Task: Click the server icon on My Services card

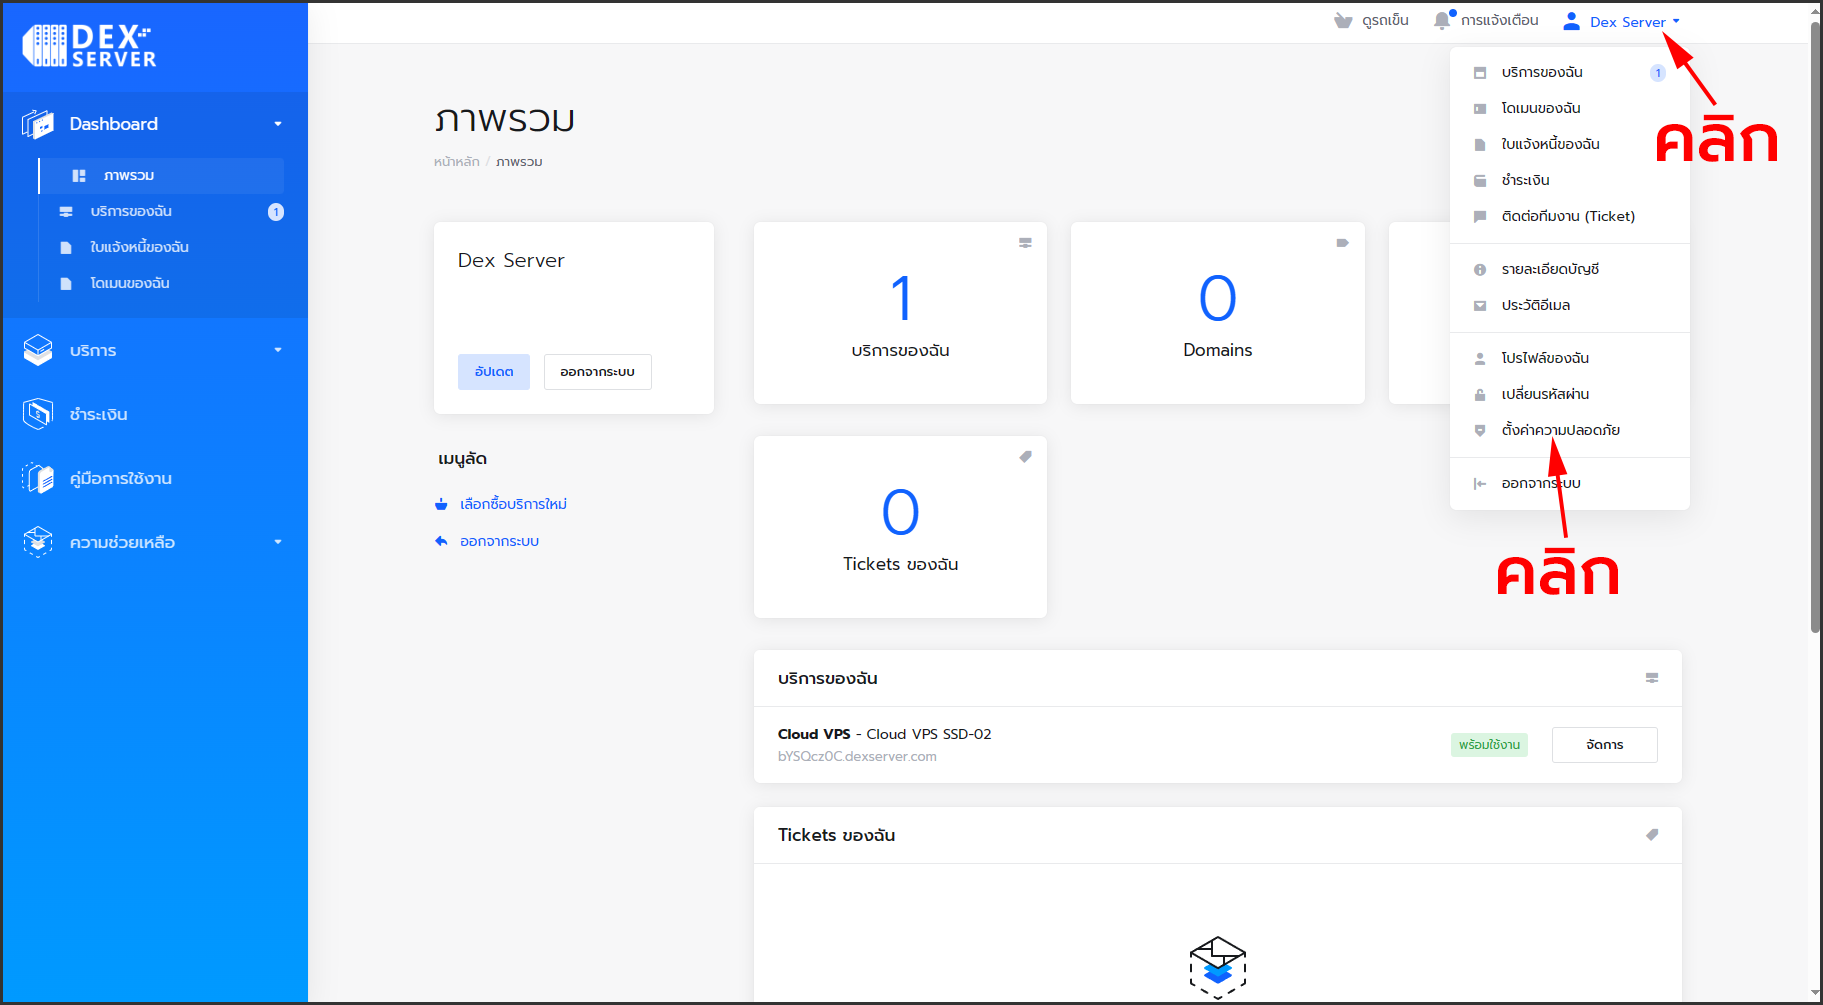Action: [x=1025, y=243]
